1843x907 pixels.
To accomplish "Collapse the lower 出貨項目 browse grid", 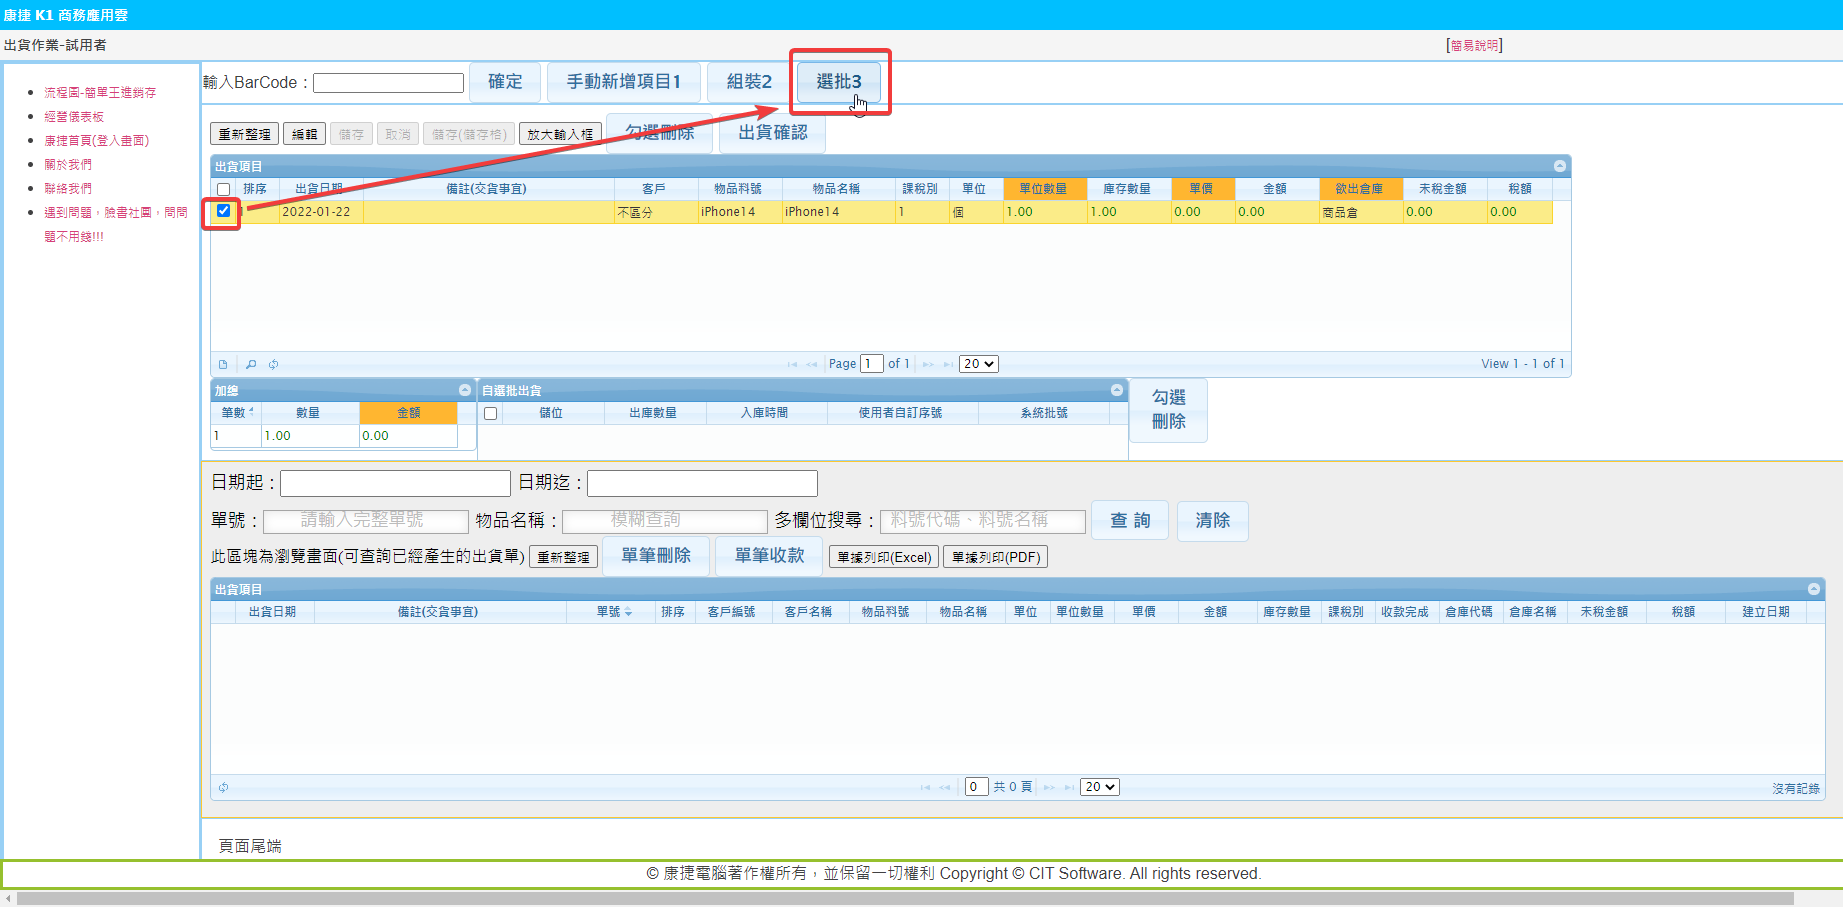I will 1813,589.
